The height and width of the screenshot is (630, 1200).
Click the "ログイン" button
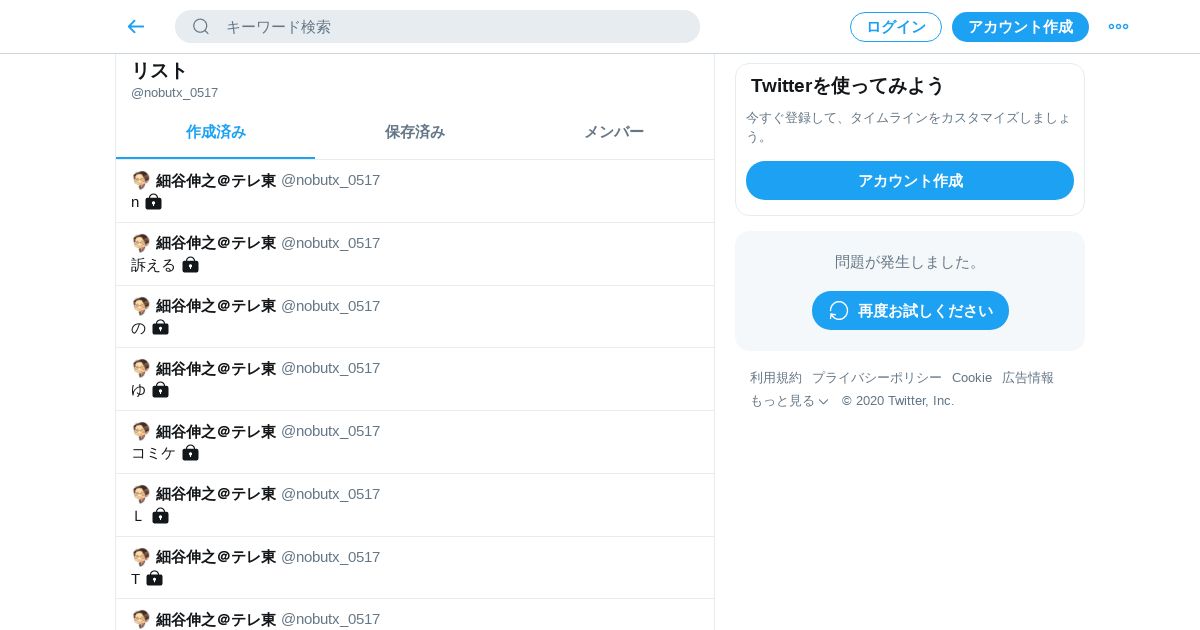pyautogui.click(x=896, y=27)
